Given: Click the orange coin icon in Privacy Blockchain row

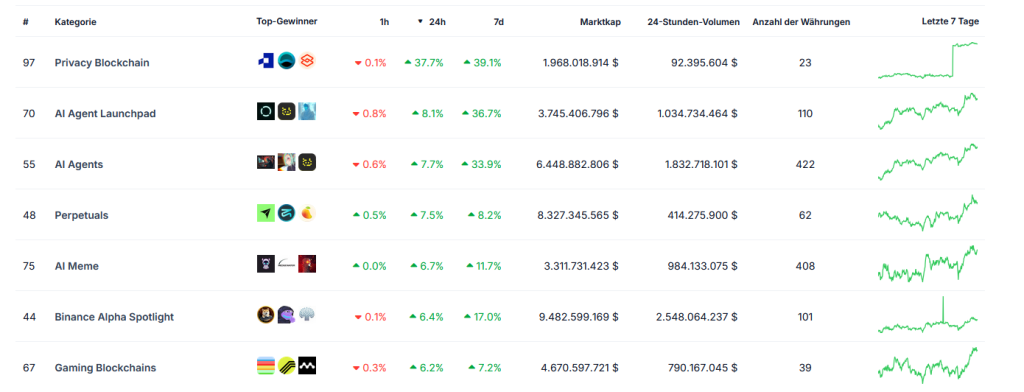Looking at the screenshot, I should tap(308, 61).
